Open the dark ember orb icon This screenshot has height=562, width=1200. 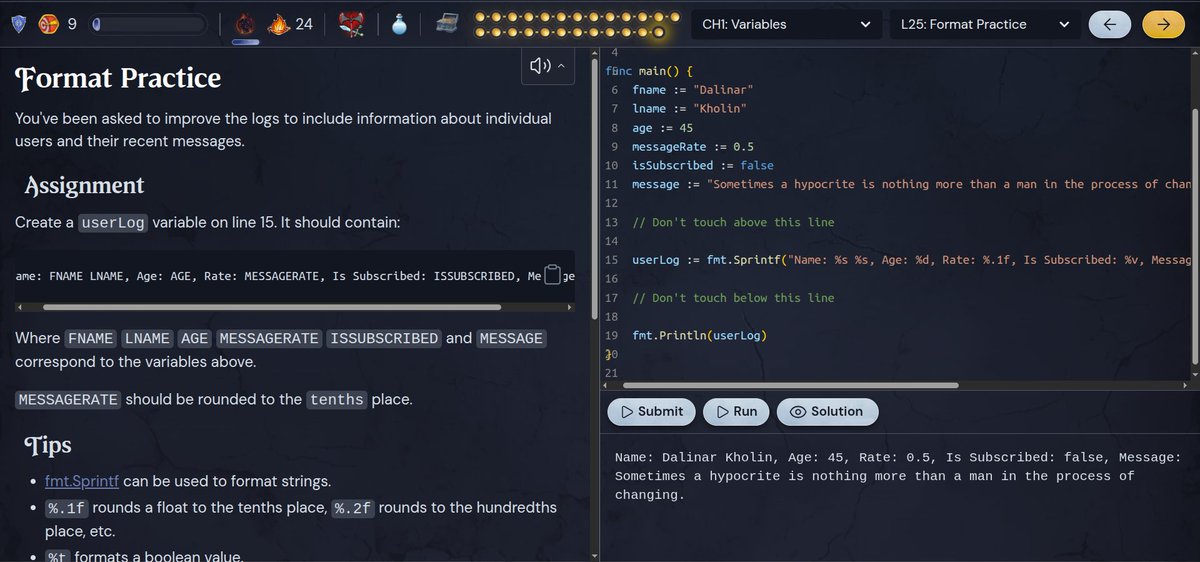click(x=245, y=23)
